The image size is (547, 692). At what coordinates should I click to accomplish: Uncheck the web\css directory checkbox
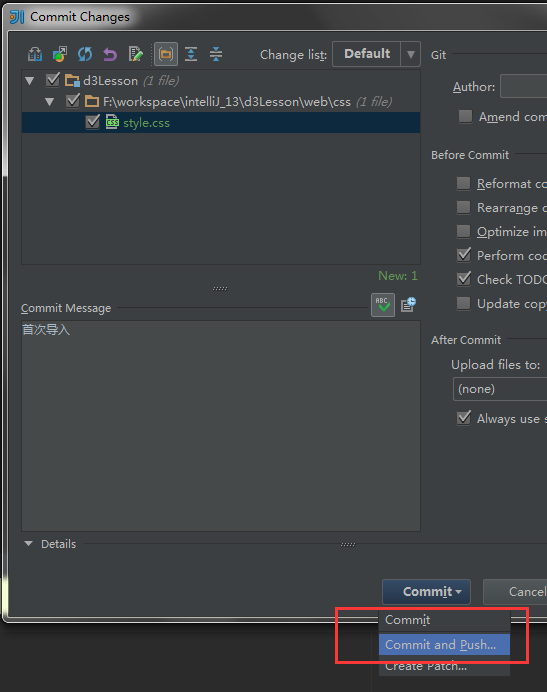[x=72, y=101]
